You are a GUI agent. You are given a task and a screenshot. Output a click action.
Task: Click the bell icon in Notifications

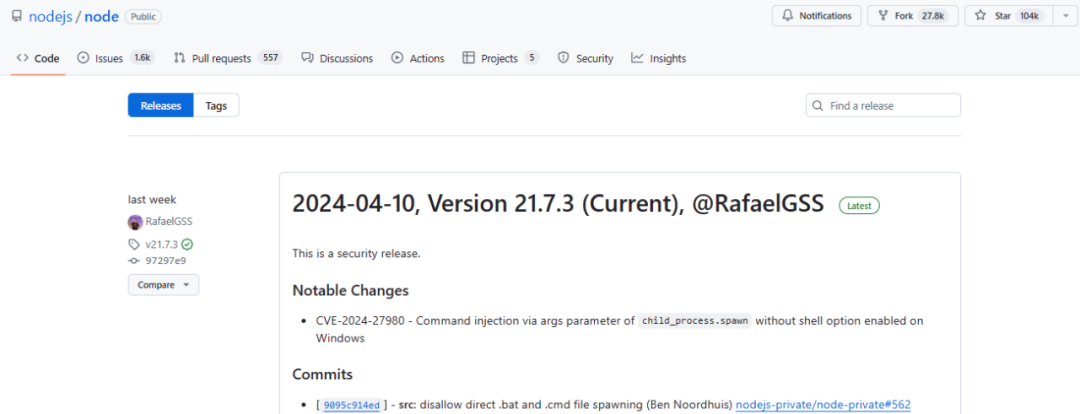[787, 16]
